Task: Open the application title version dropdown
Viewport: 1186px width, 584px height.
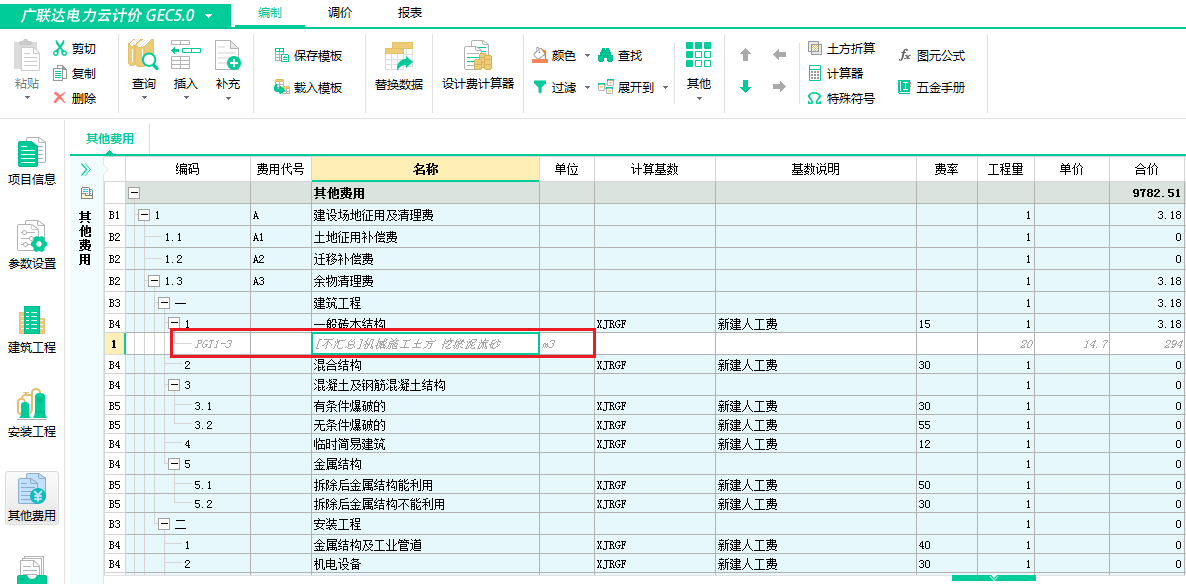Action: pos(208,16)
